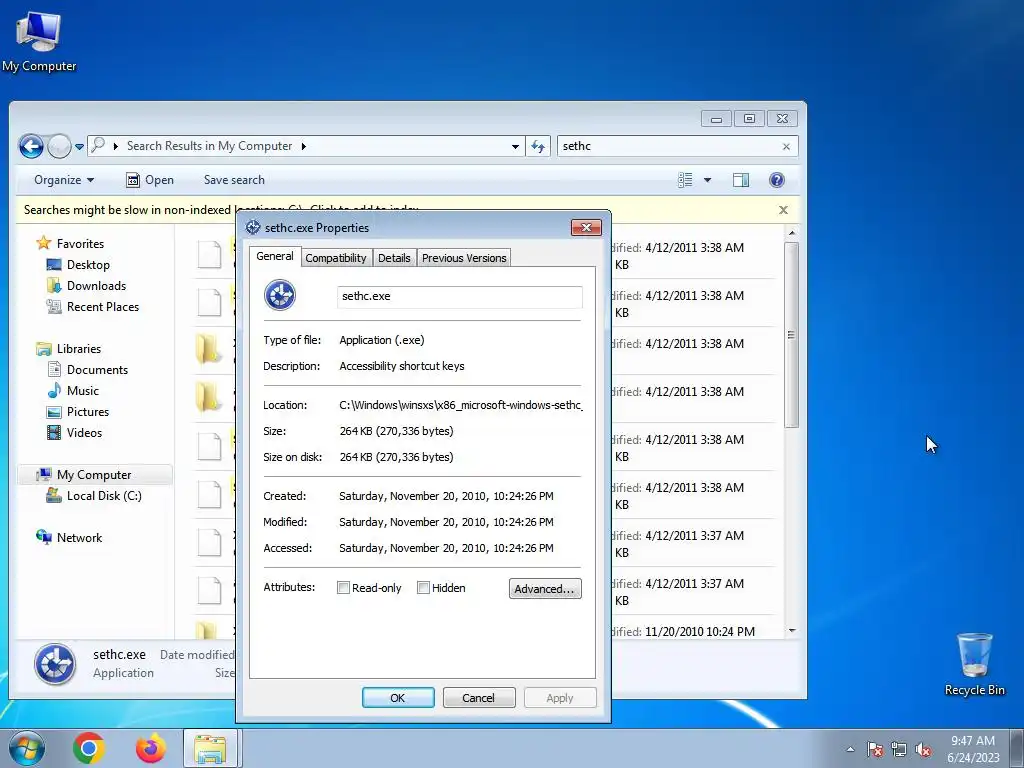Click Open in the Explorer toolbar
The image size is (1024, 768).
point(150,180)
